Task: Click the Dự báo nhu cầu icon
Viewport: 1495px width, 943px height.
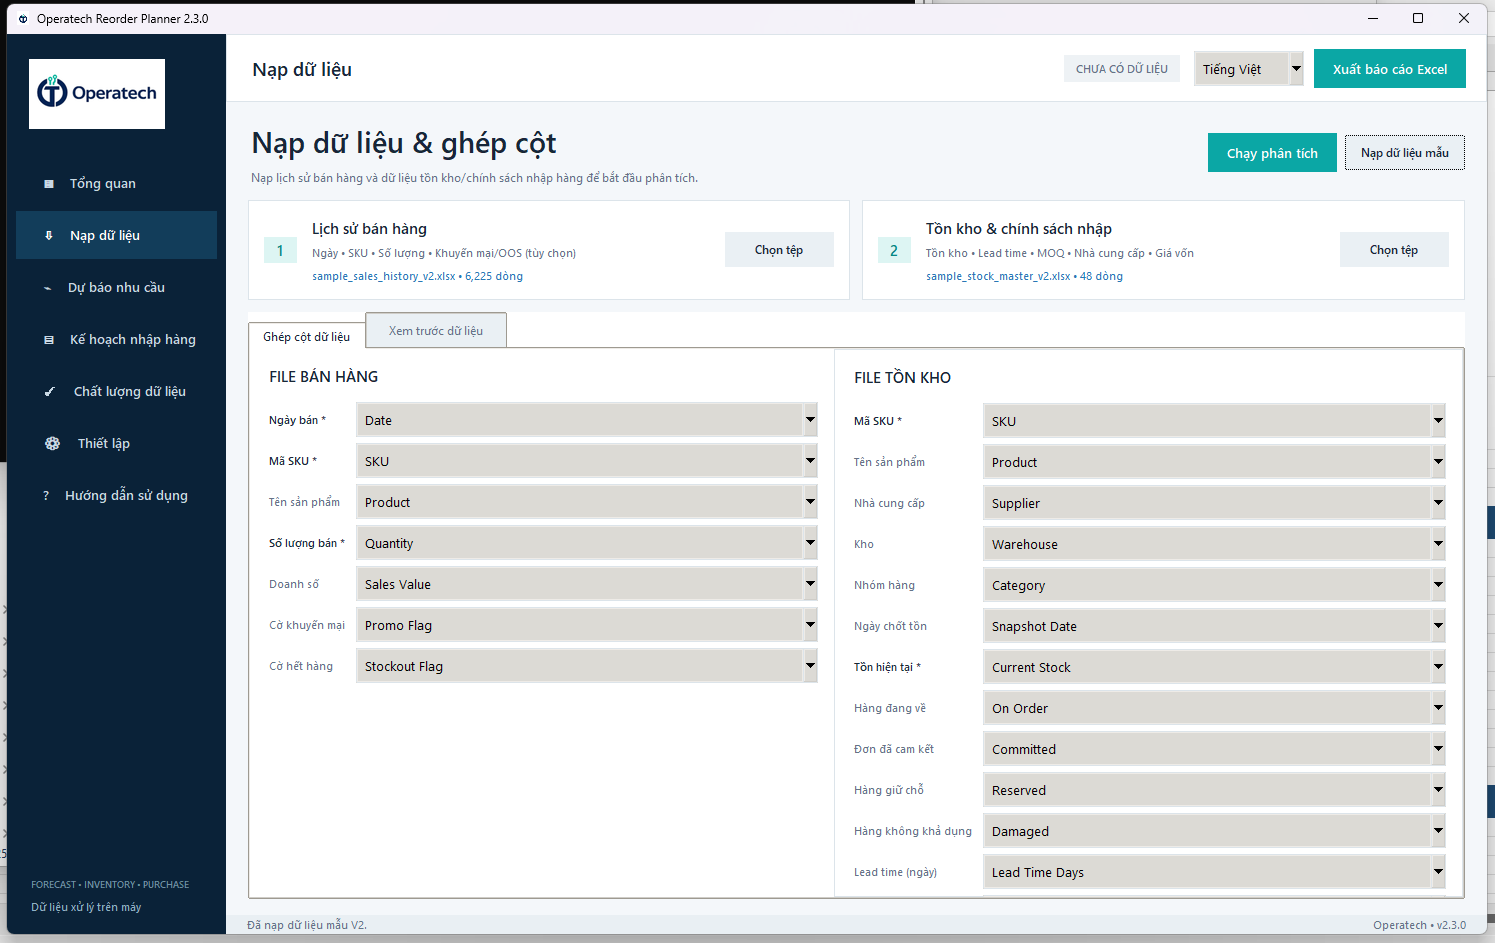Action: 48,288
